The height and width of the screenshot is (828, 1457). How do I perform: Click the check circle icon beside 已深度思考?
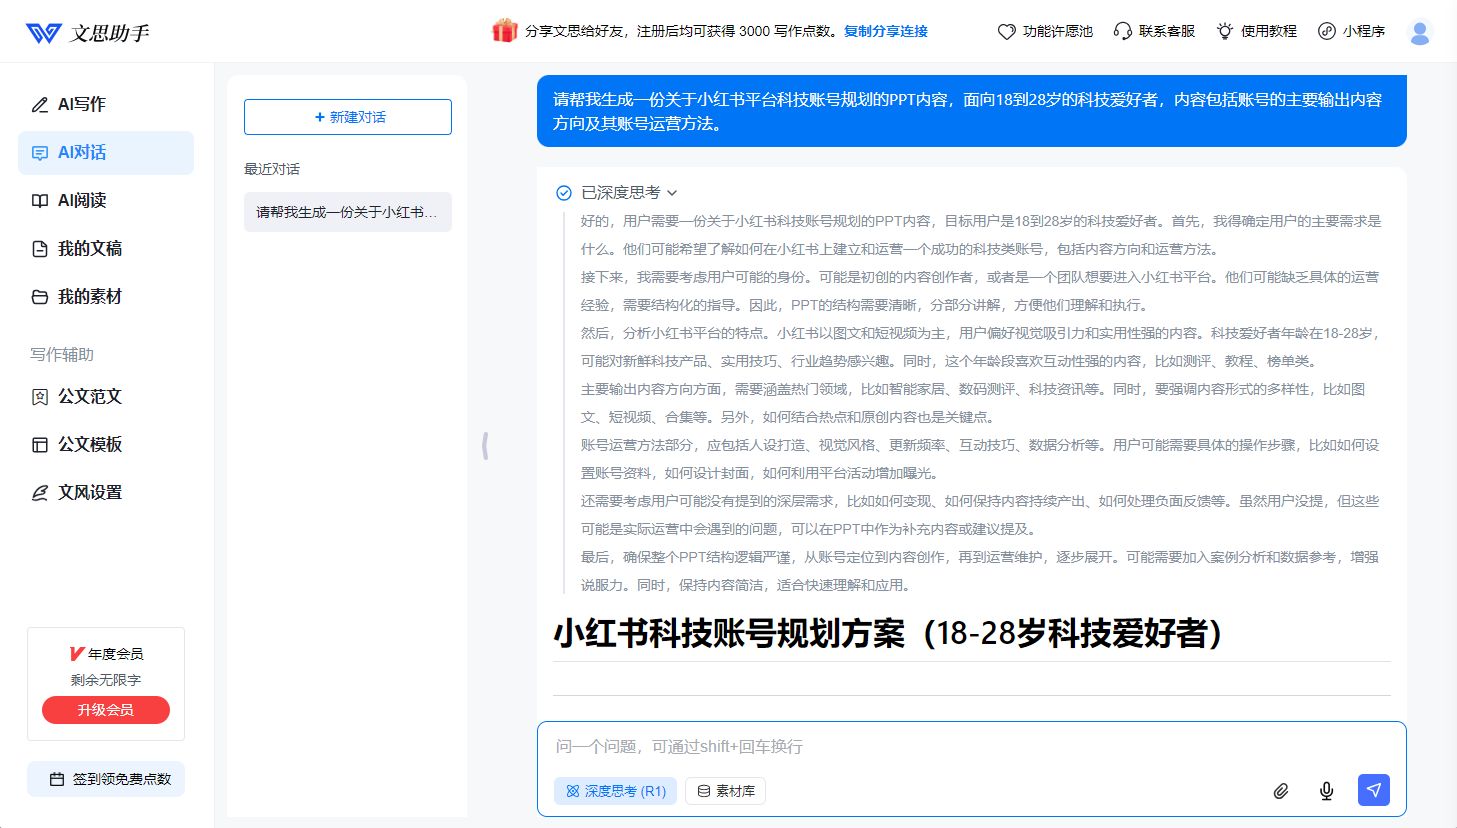564,193
